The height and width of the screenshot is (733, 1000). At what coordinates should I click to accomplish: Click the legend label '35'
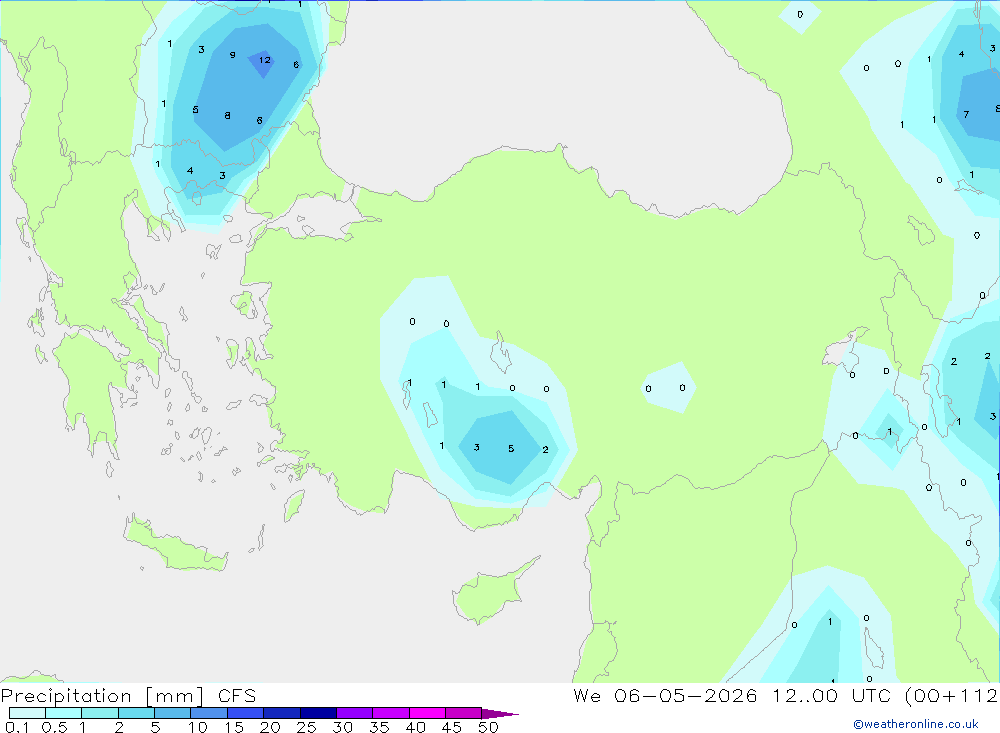pos(379,727)
